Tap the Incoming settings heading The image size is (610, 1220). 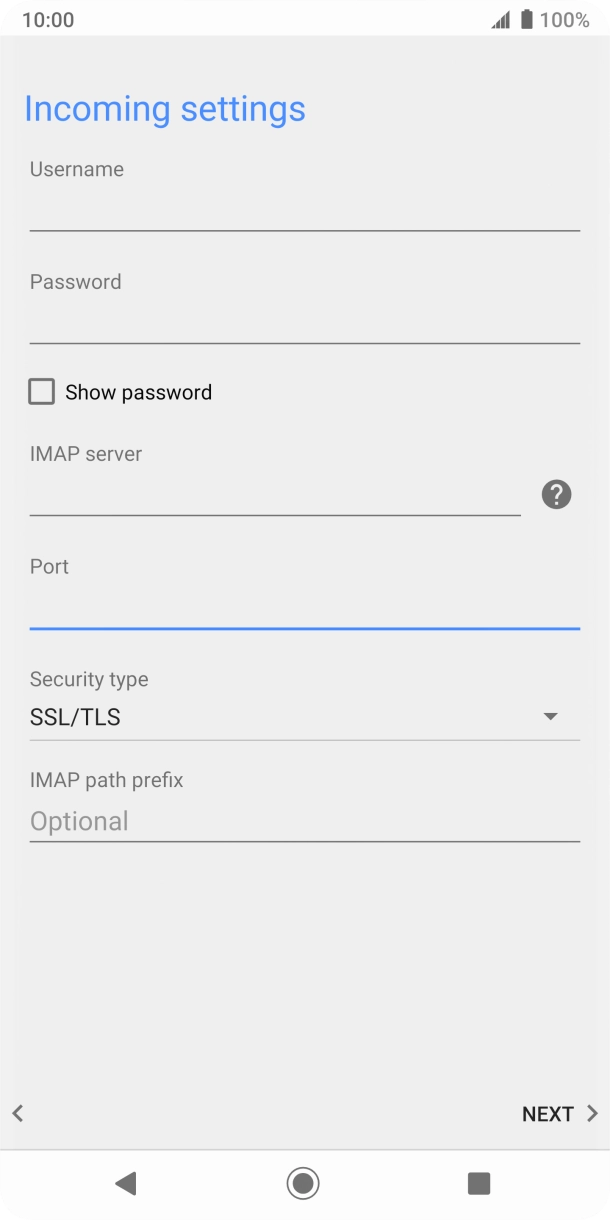[x=165, y=108]
